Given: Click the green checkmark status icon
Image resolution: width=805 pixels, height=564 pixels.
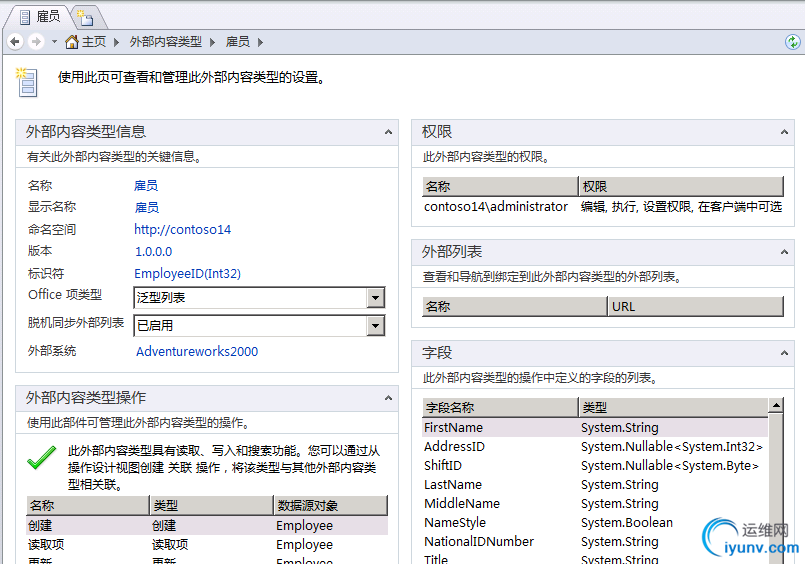Looking at the screenshot, I should coord(42,458).
